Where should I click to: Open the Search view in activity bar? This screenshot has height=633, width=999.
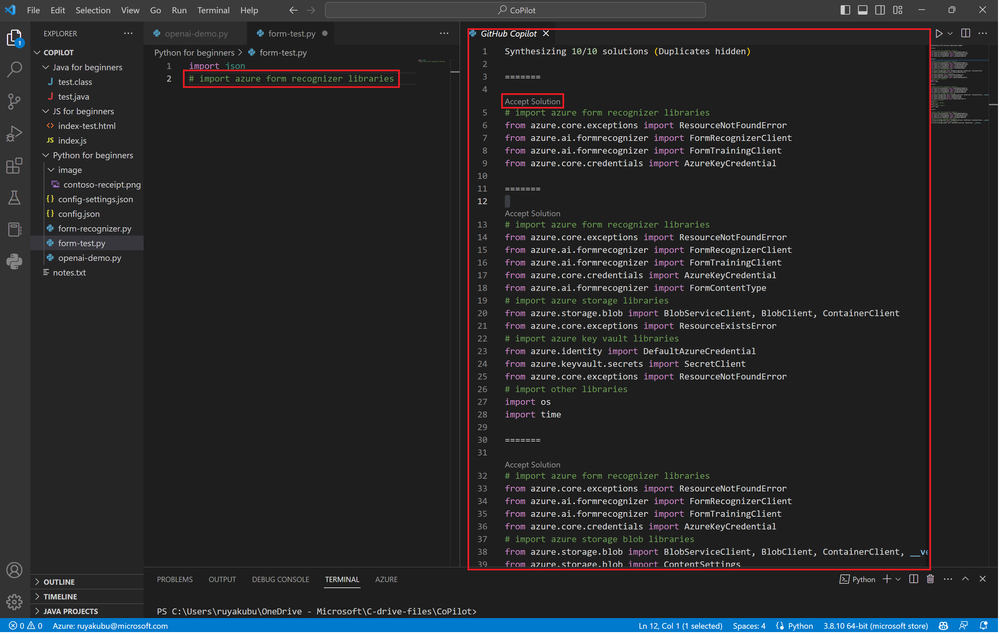(x=14, y=70)
